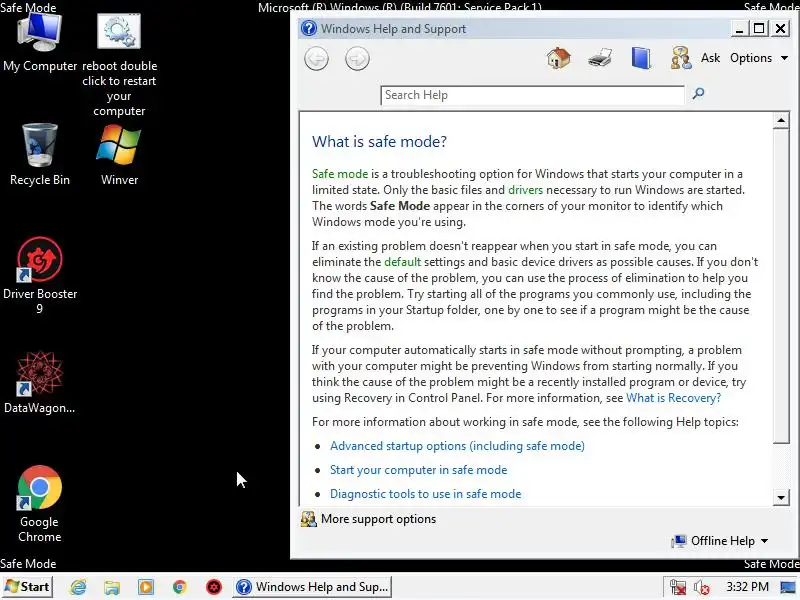Launch Windows Media Player from taskbar

point(145,587)
